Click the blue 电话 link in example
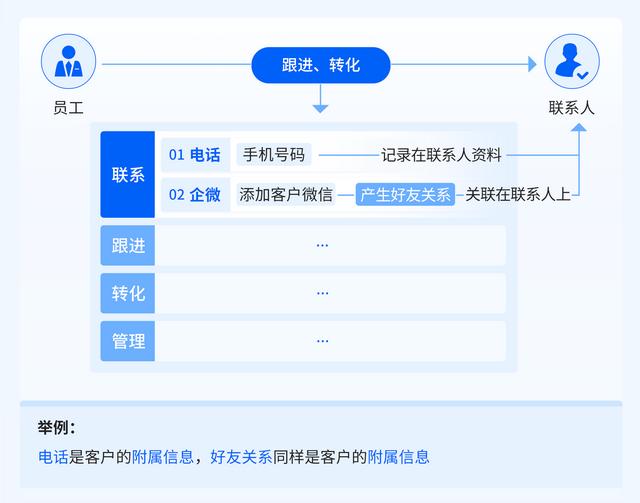The height and width of the screenshot is (503, 640). 53,457
